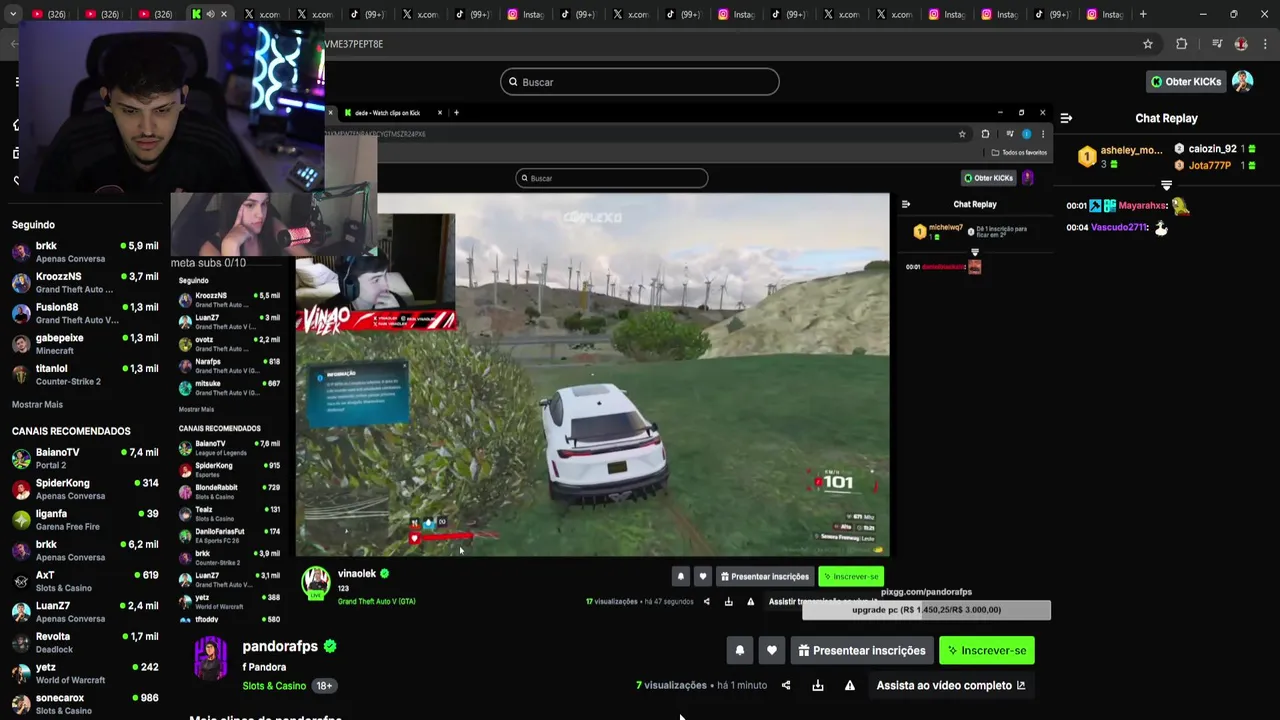Screen dimensions: 1280x720
Task: Open the inner Chrome three-dot menu
Action: pyautogui.click(x=1043, y=134)
